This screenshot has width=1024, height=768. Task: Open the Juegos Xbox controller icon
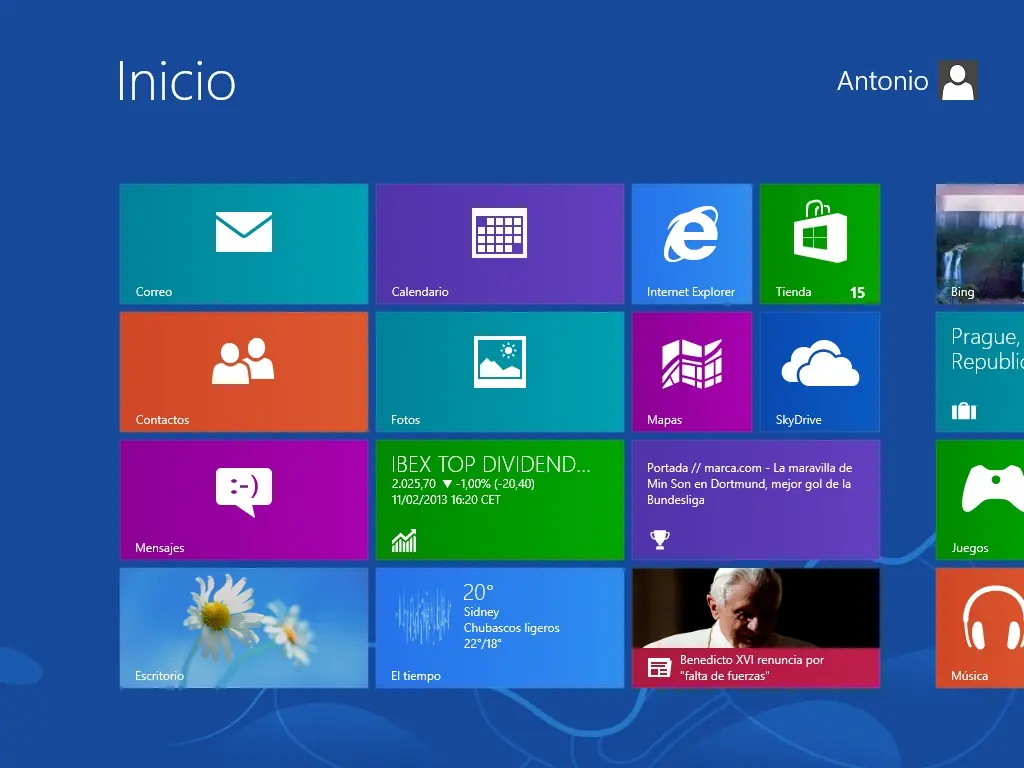point(993,488)
